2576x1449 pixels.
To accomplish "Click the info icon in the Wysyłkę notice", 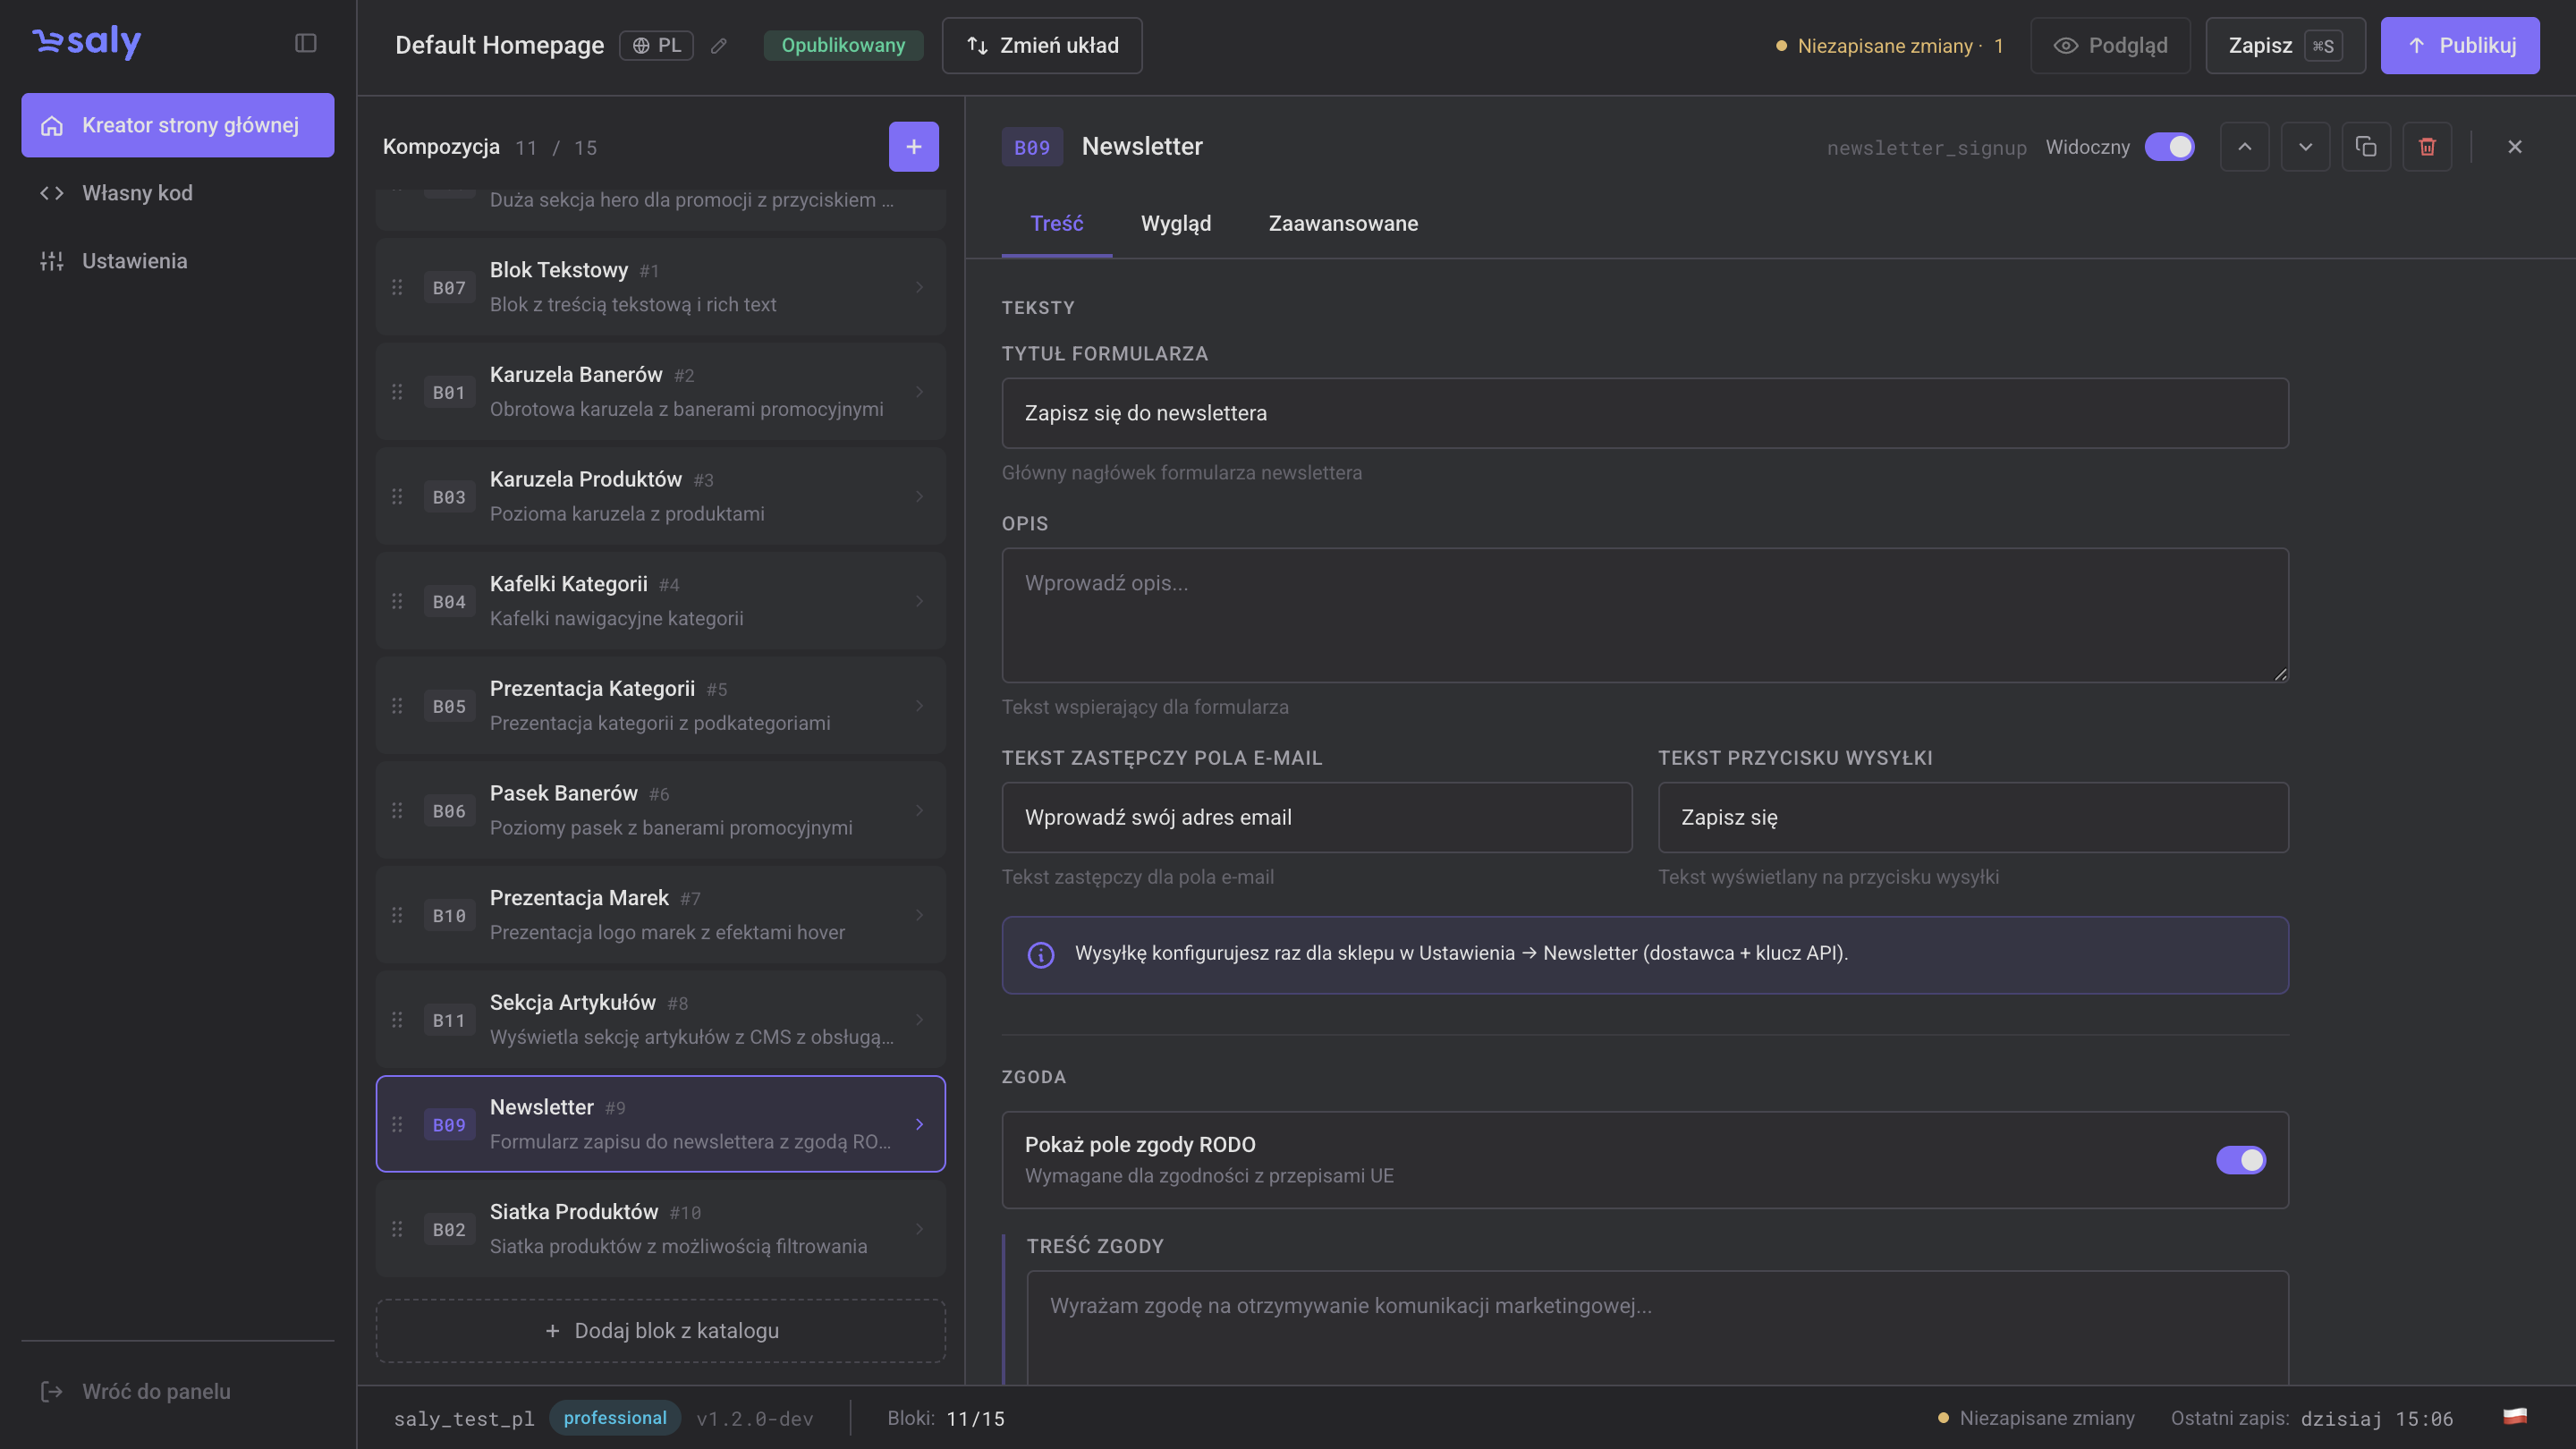I will pyautogui.click(x=1041, y=954).
